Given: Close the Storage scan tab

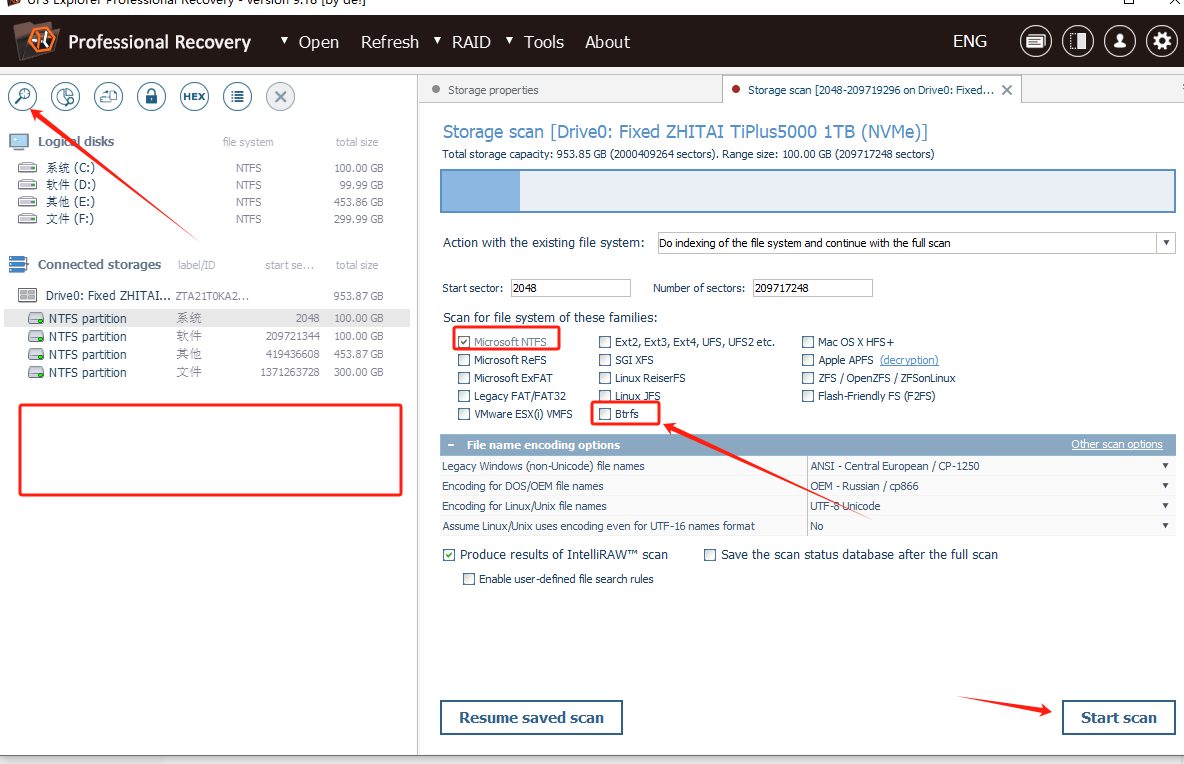Looking at the screenshot, I should (1007, 90).
